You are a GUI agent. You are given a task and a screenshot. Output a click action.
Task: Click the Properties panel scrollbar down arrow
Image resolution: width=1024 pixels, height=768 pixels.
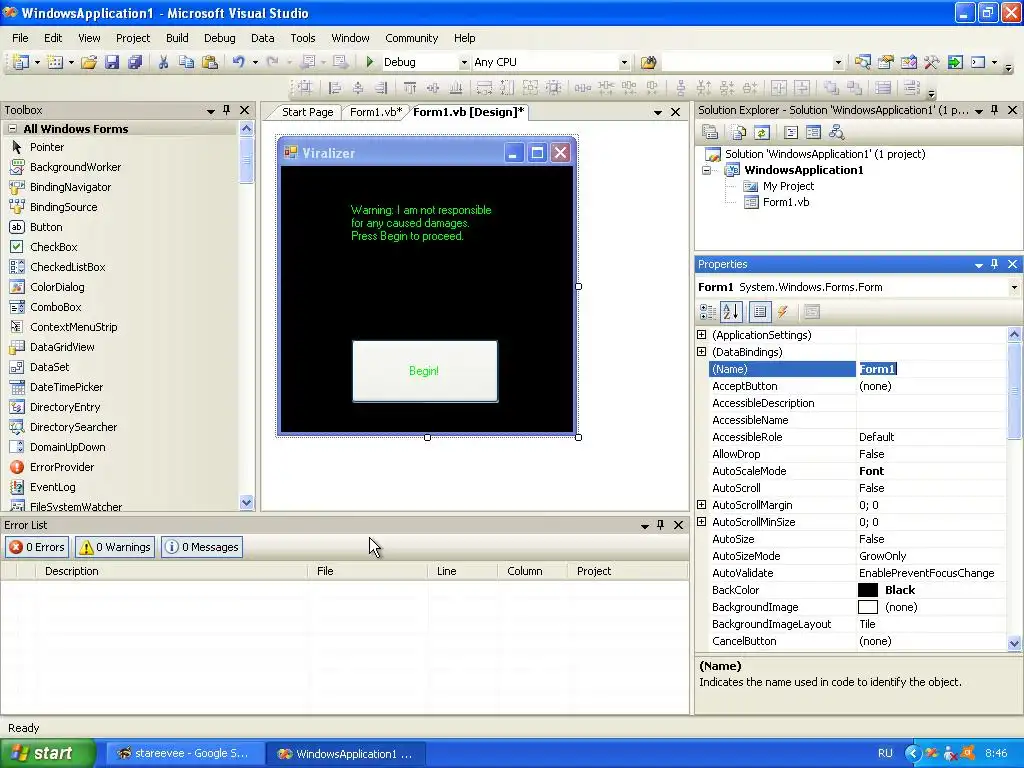[x=1014, y=643]
